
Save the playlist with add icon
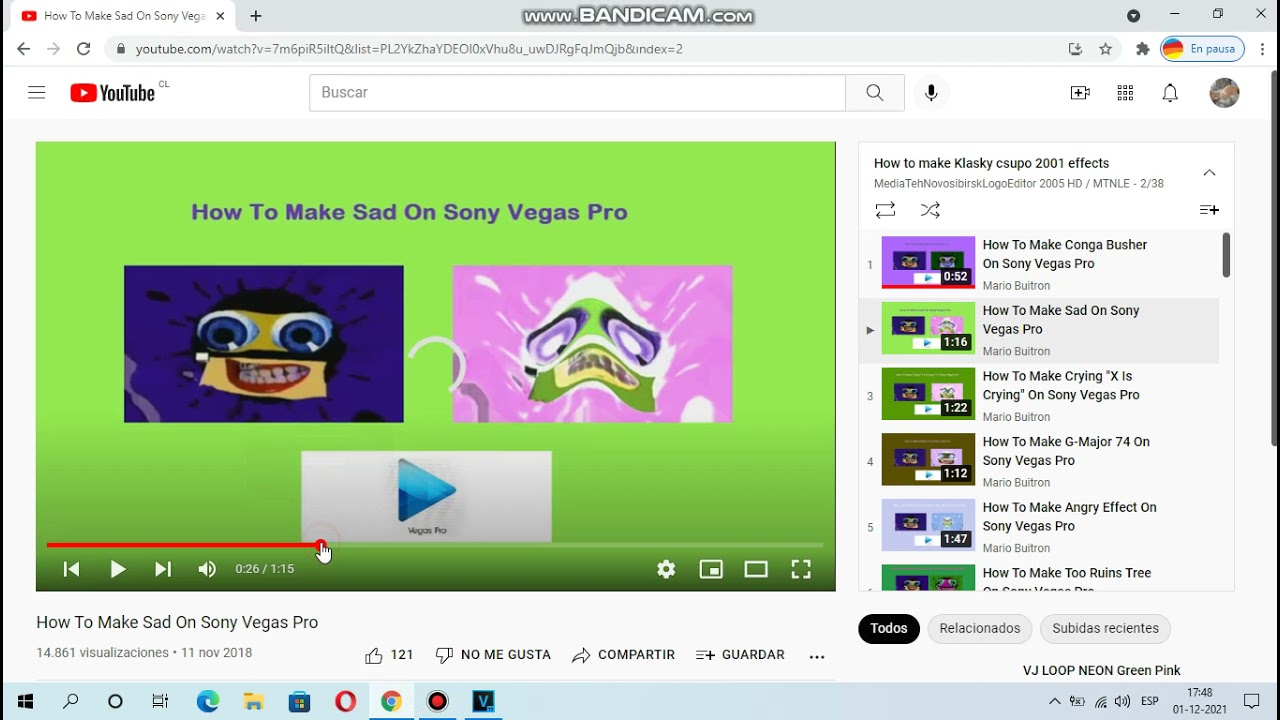coord(1209,210)
